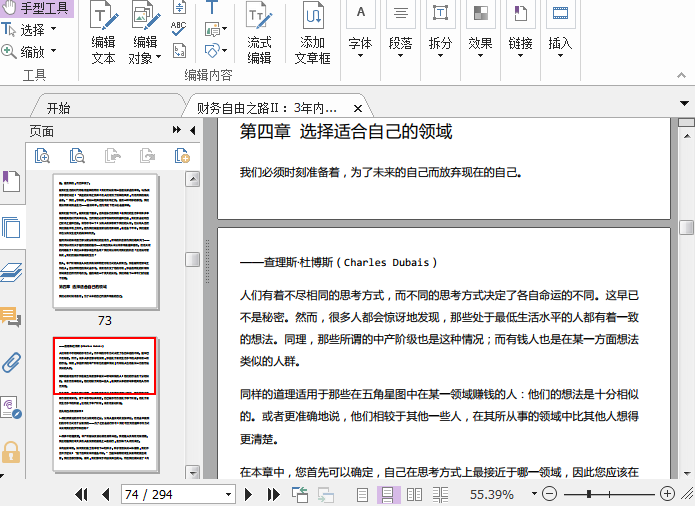Click the 添加文章框 add article box tool

(312, 34)
